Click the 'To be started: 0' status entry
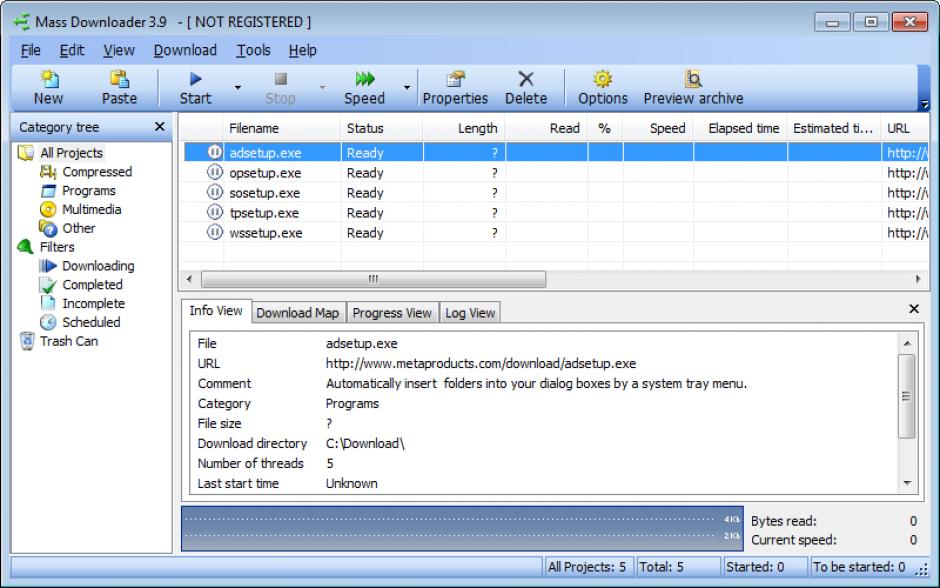Viewport: 940px width, 588px height. (x=859, y=566)
